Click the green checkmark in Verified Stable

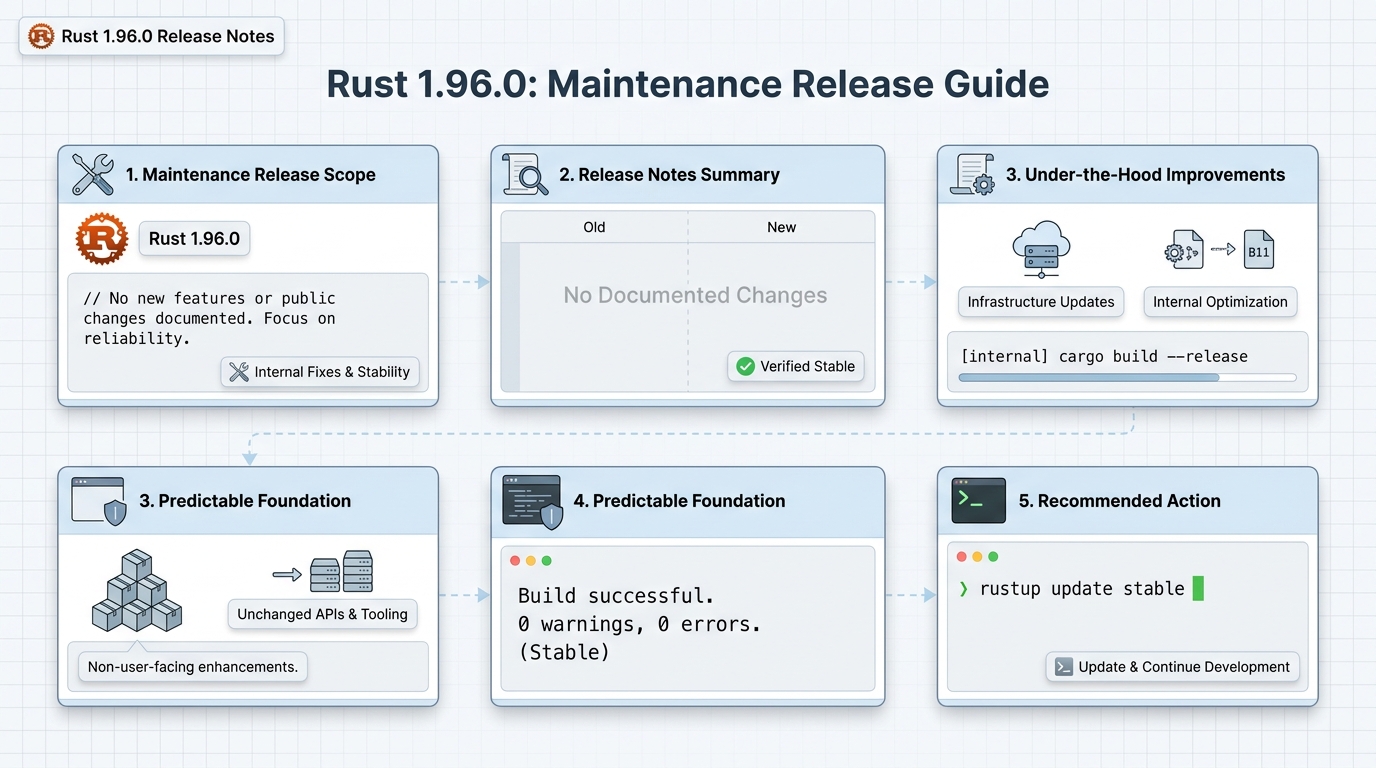[x=745, y=366]
